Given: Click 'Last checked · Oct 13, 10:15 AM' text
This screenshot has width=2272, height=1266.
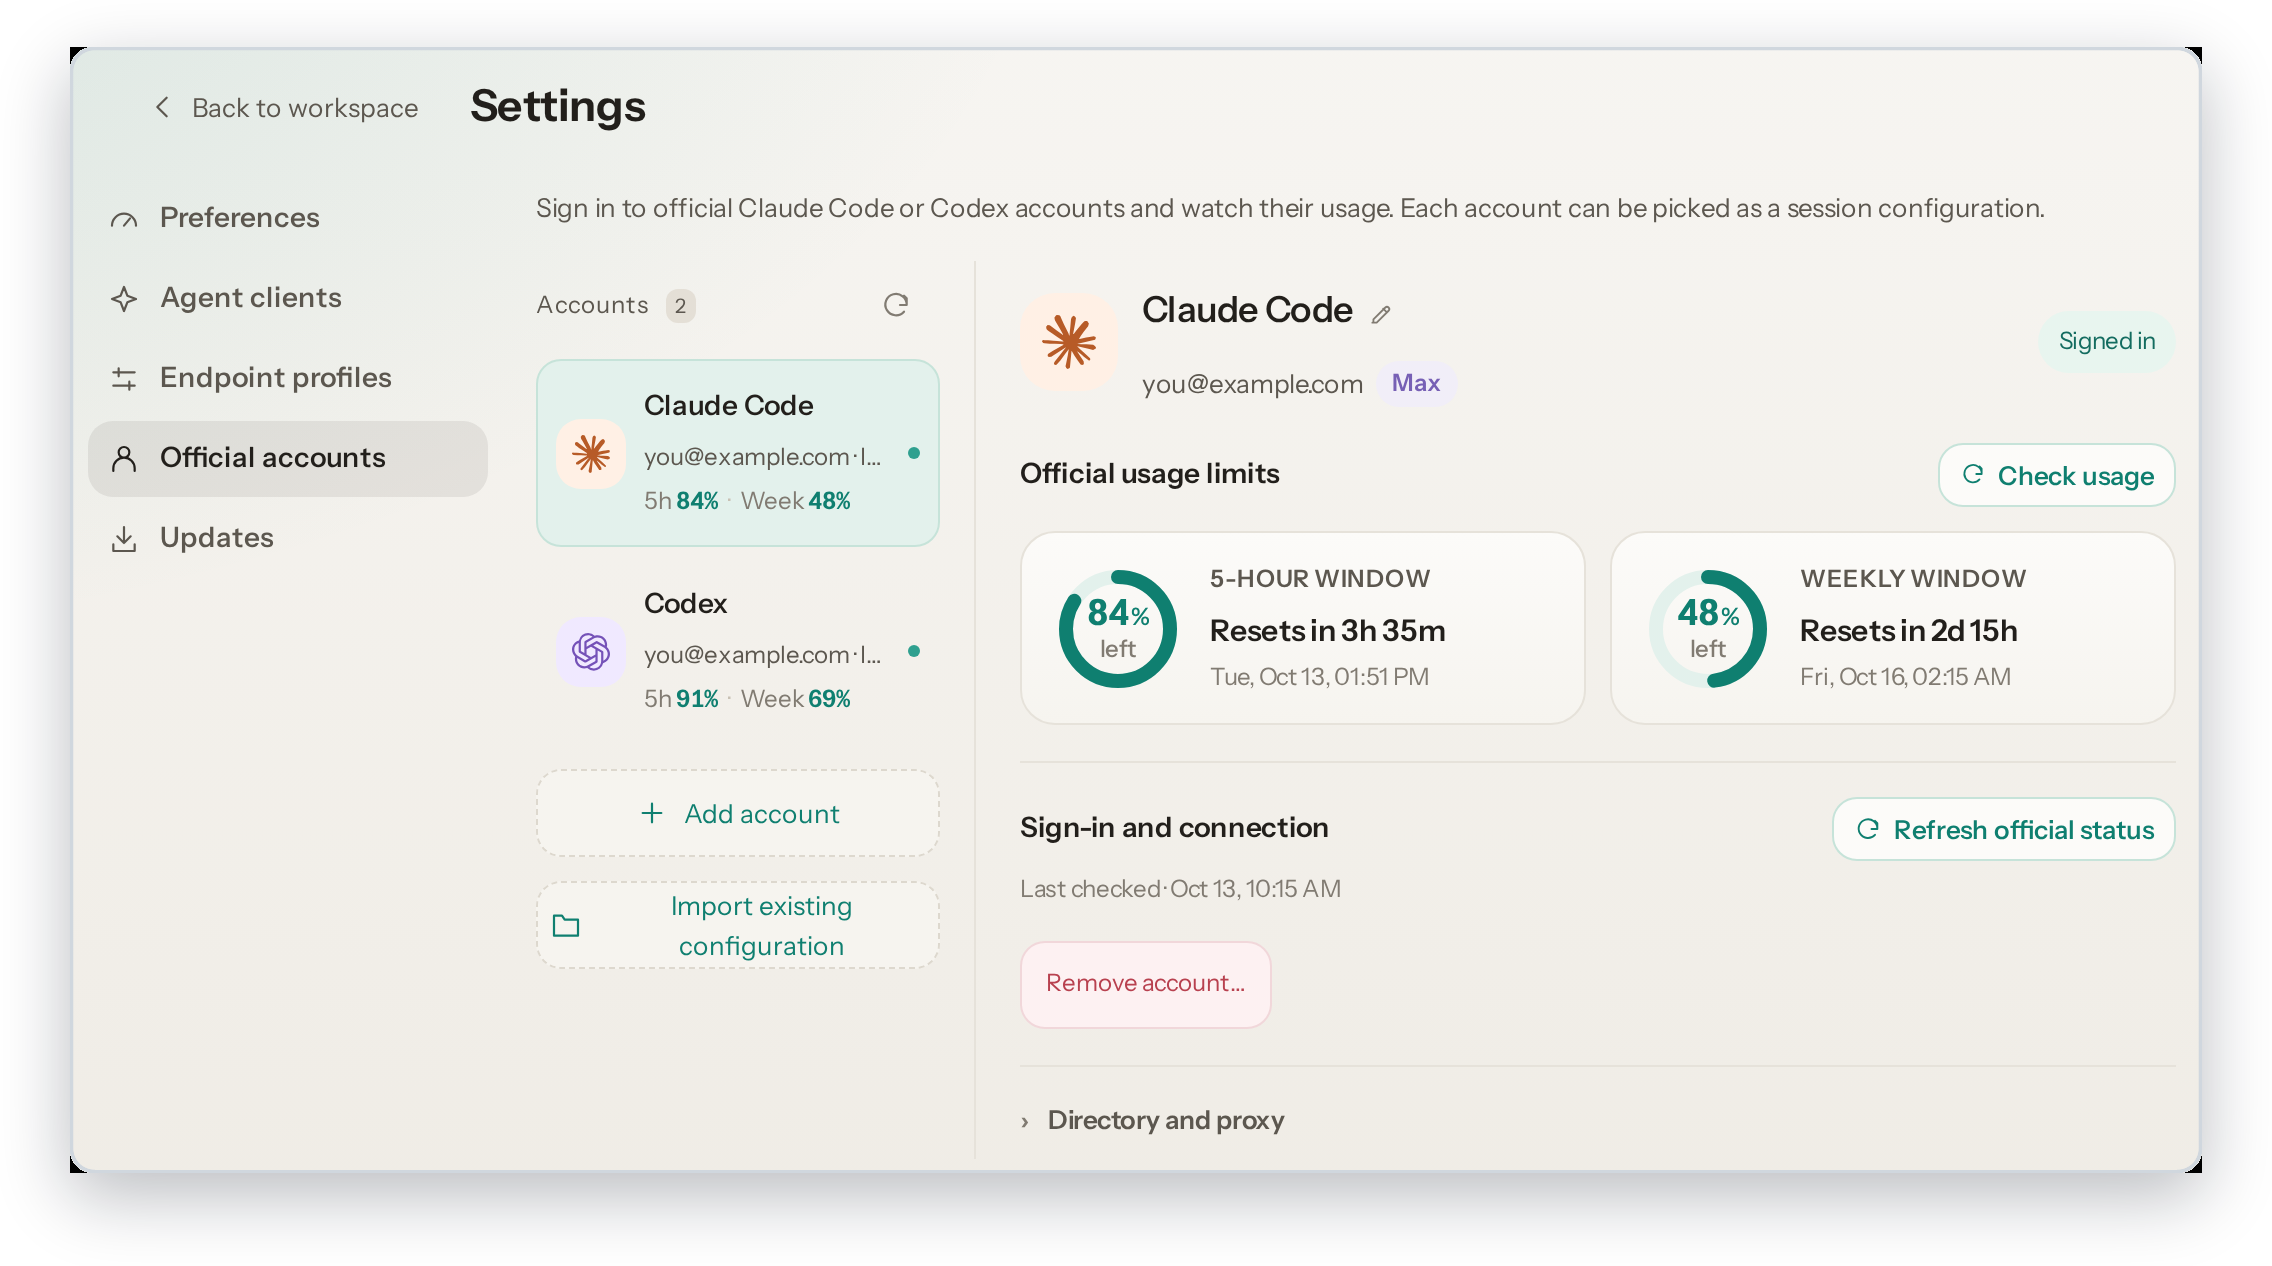Looking at the screenshot, I should coord(1180,889).
